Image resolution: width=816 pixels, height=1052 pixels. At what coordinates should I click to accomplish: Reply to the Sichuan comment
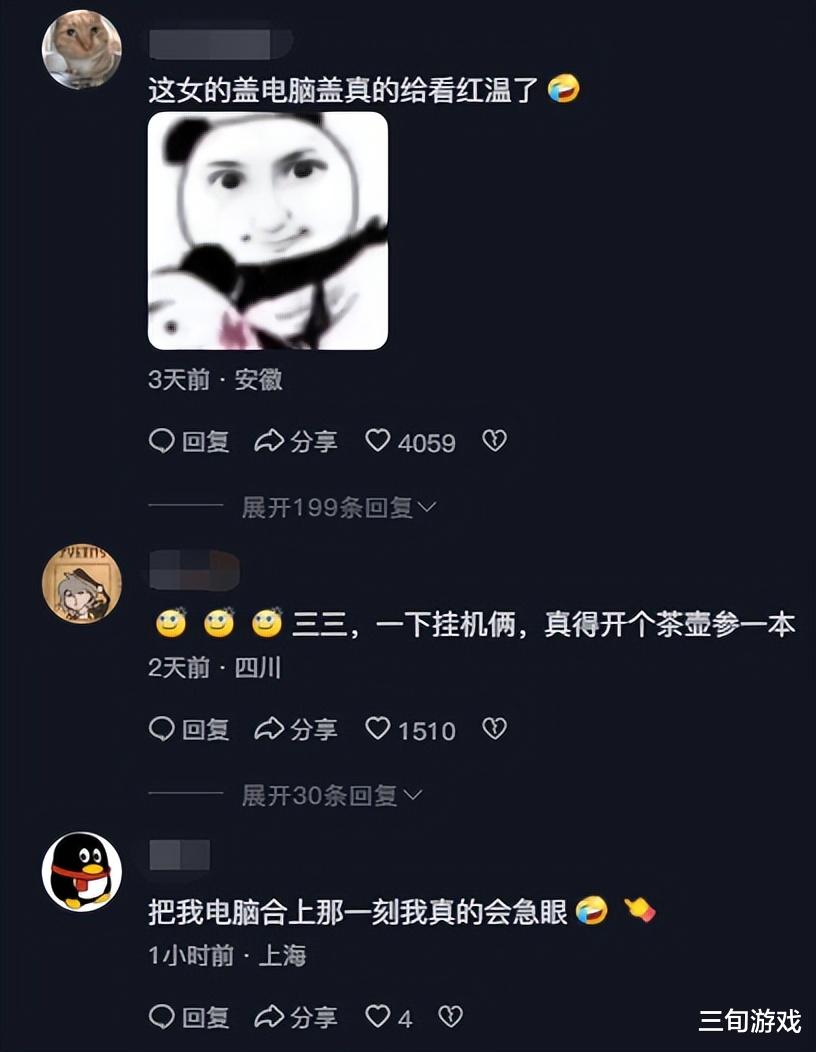tap(189, 729)
